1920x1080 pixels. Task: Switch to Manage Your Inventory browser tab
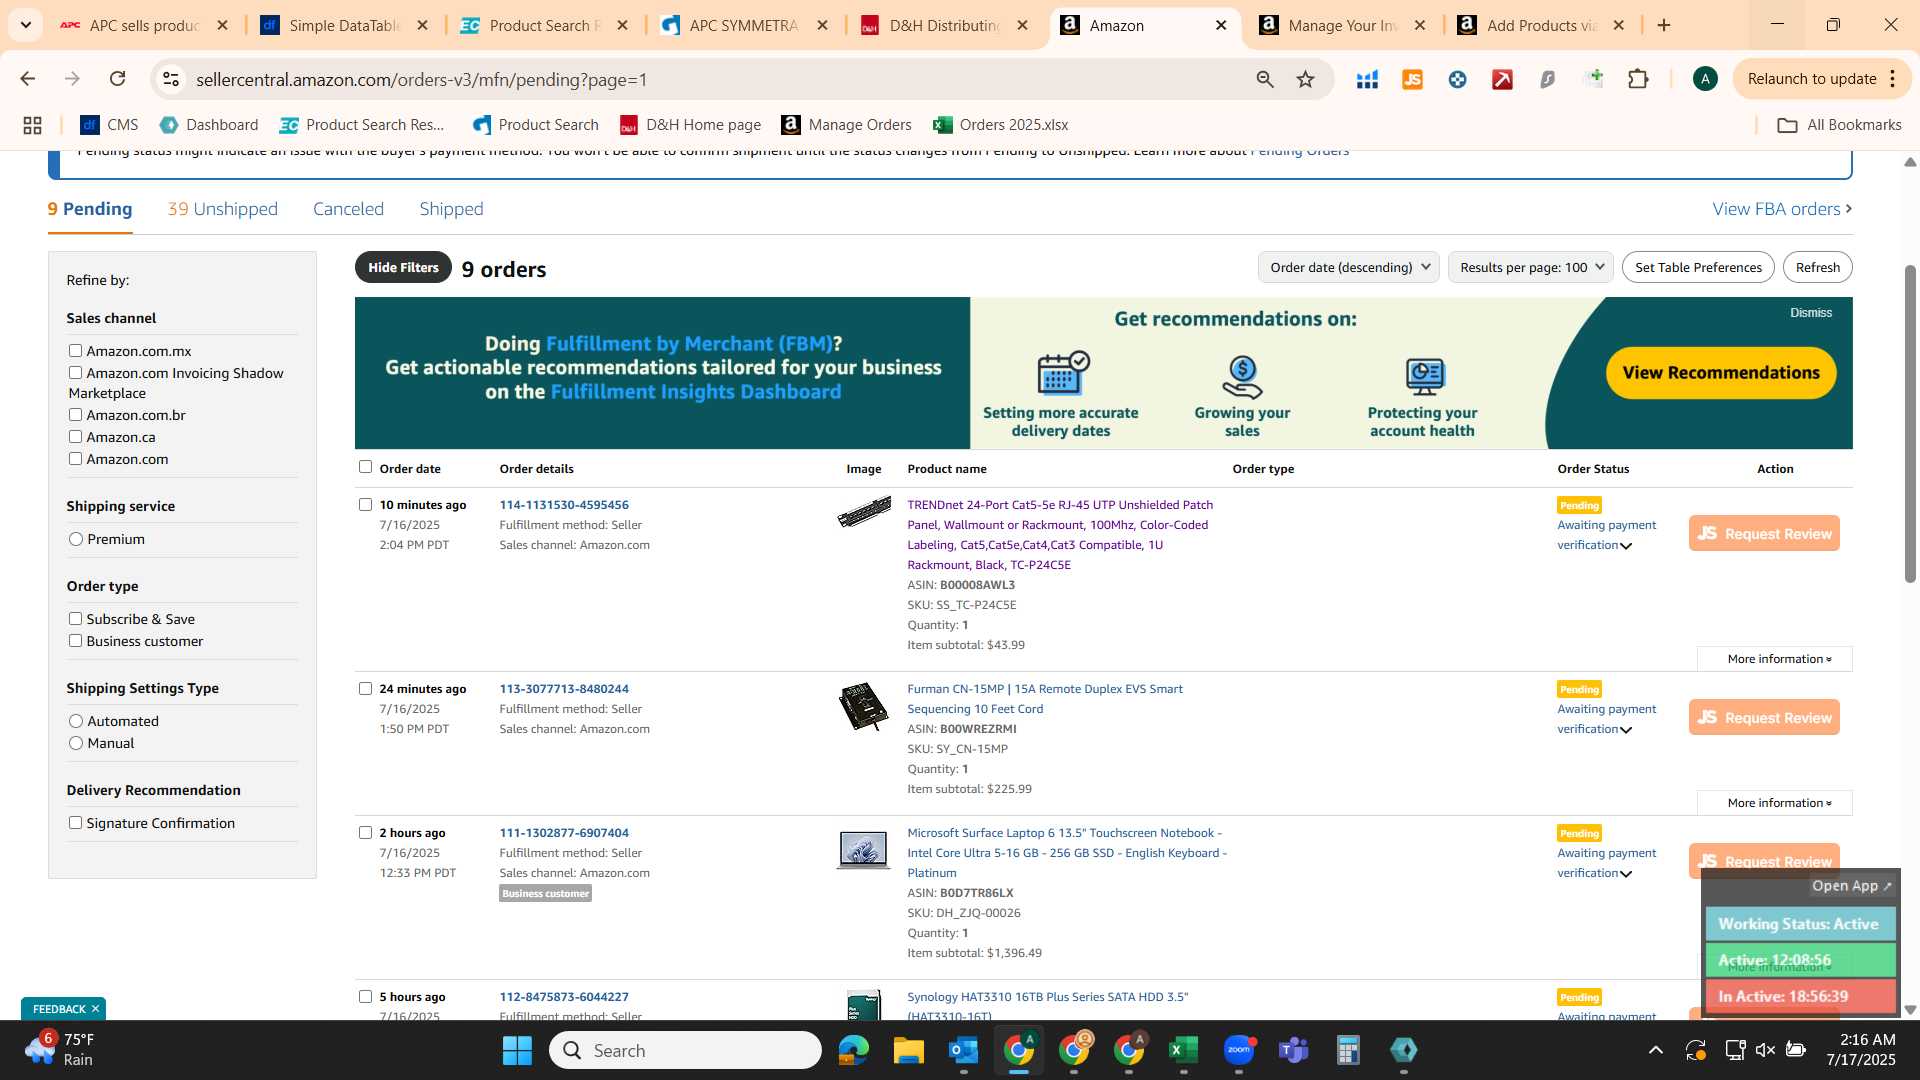tap(1344, 25)
